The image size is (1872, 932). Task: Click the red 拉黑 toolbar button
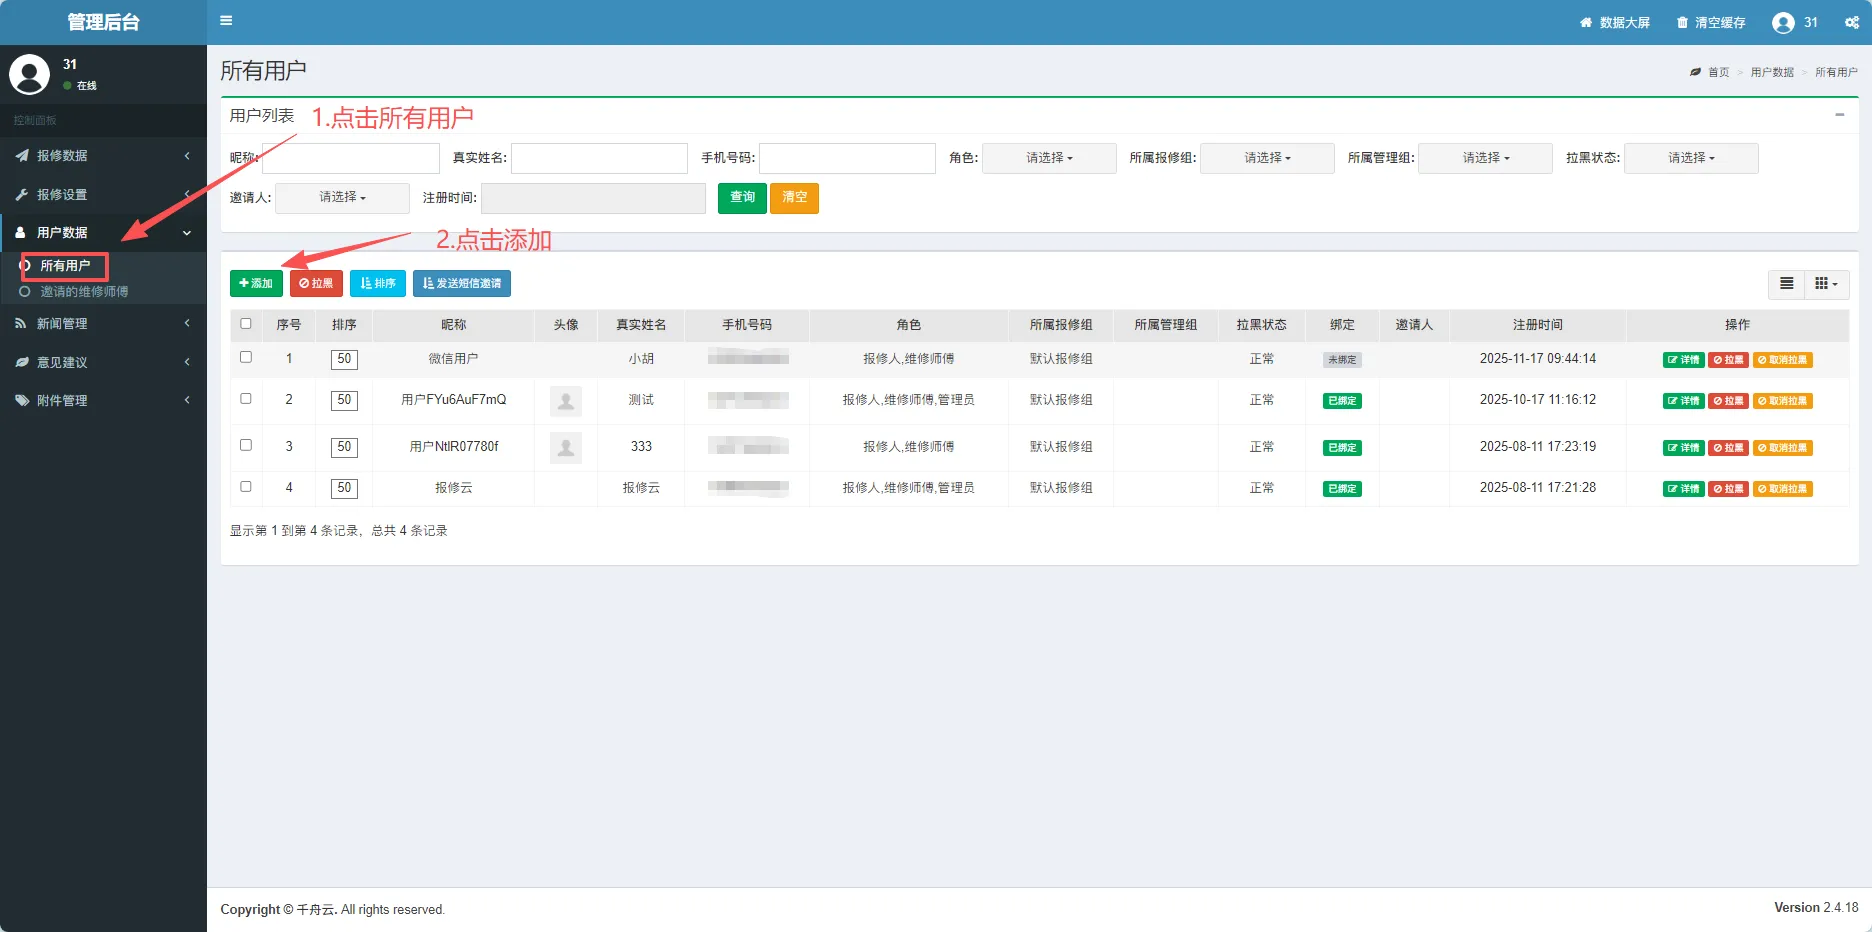(316, 284)
